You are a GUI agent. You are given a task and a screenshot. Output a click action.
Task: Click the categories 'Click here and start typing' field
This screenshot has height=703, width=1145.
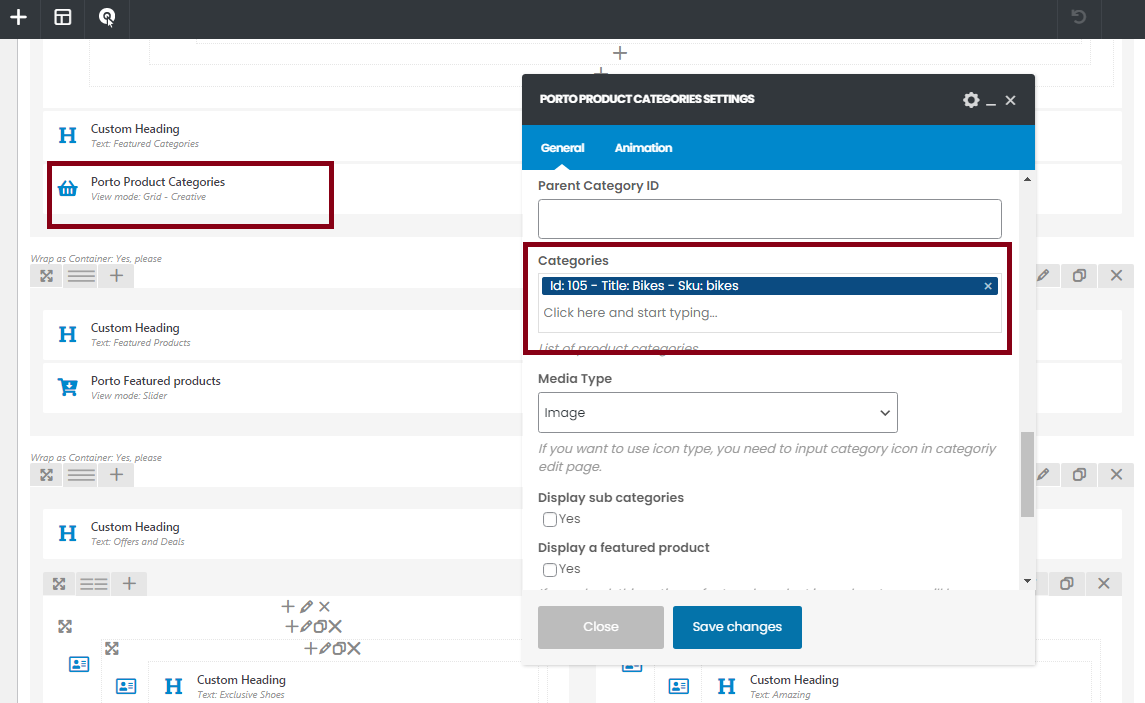770,312
